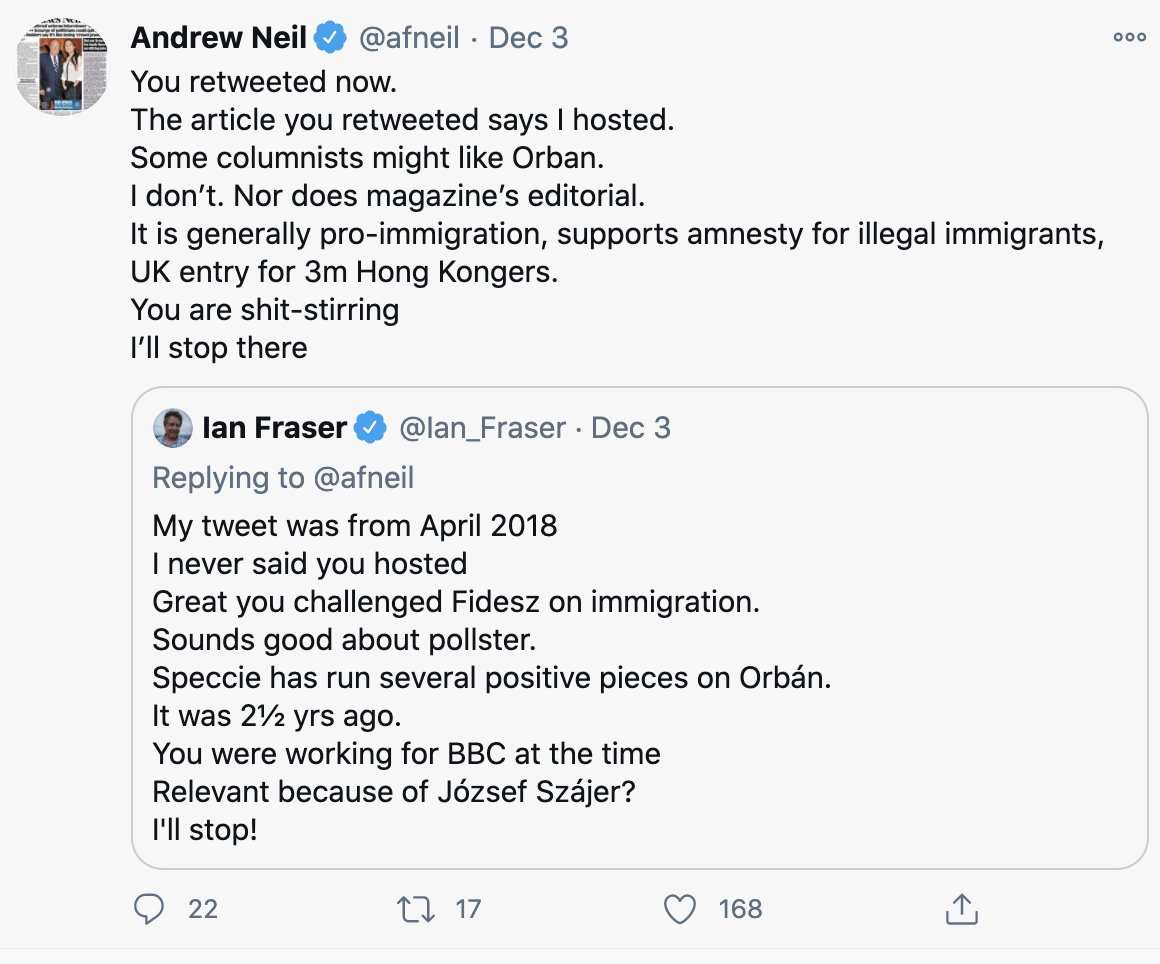Viewport: 1160px width, 964px height.
Task: Open the tweet's three-dot more options menu
Action: click(1129, 37)
